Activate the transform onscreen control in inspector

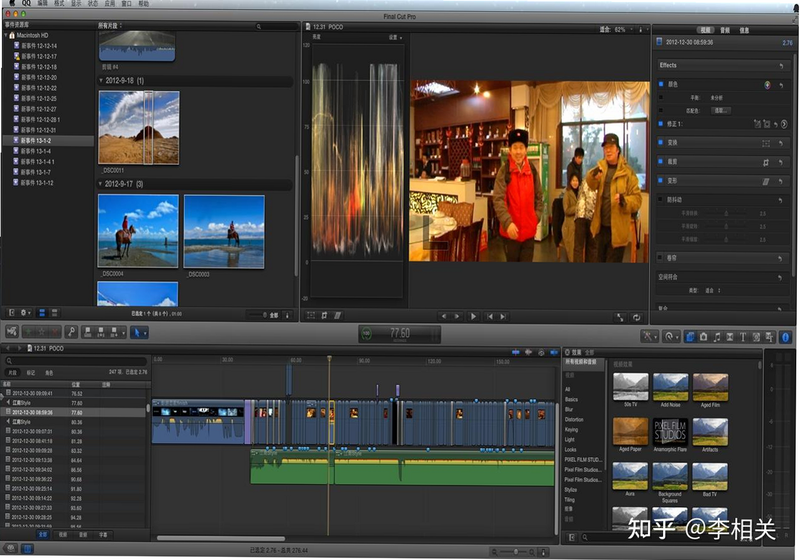766,143
